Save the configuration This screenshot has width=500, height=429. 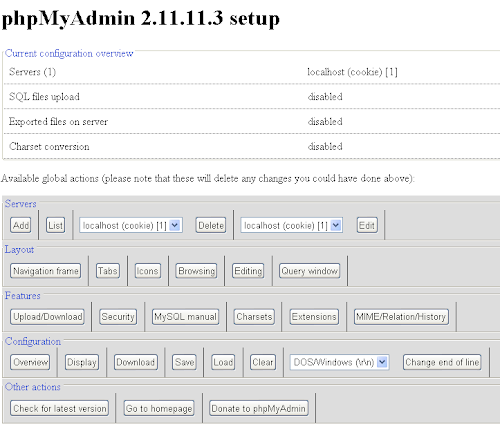tap(184, 362)
